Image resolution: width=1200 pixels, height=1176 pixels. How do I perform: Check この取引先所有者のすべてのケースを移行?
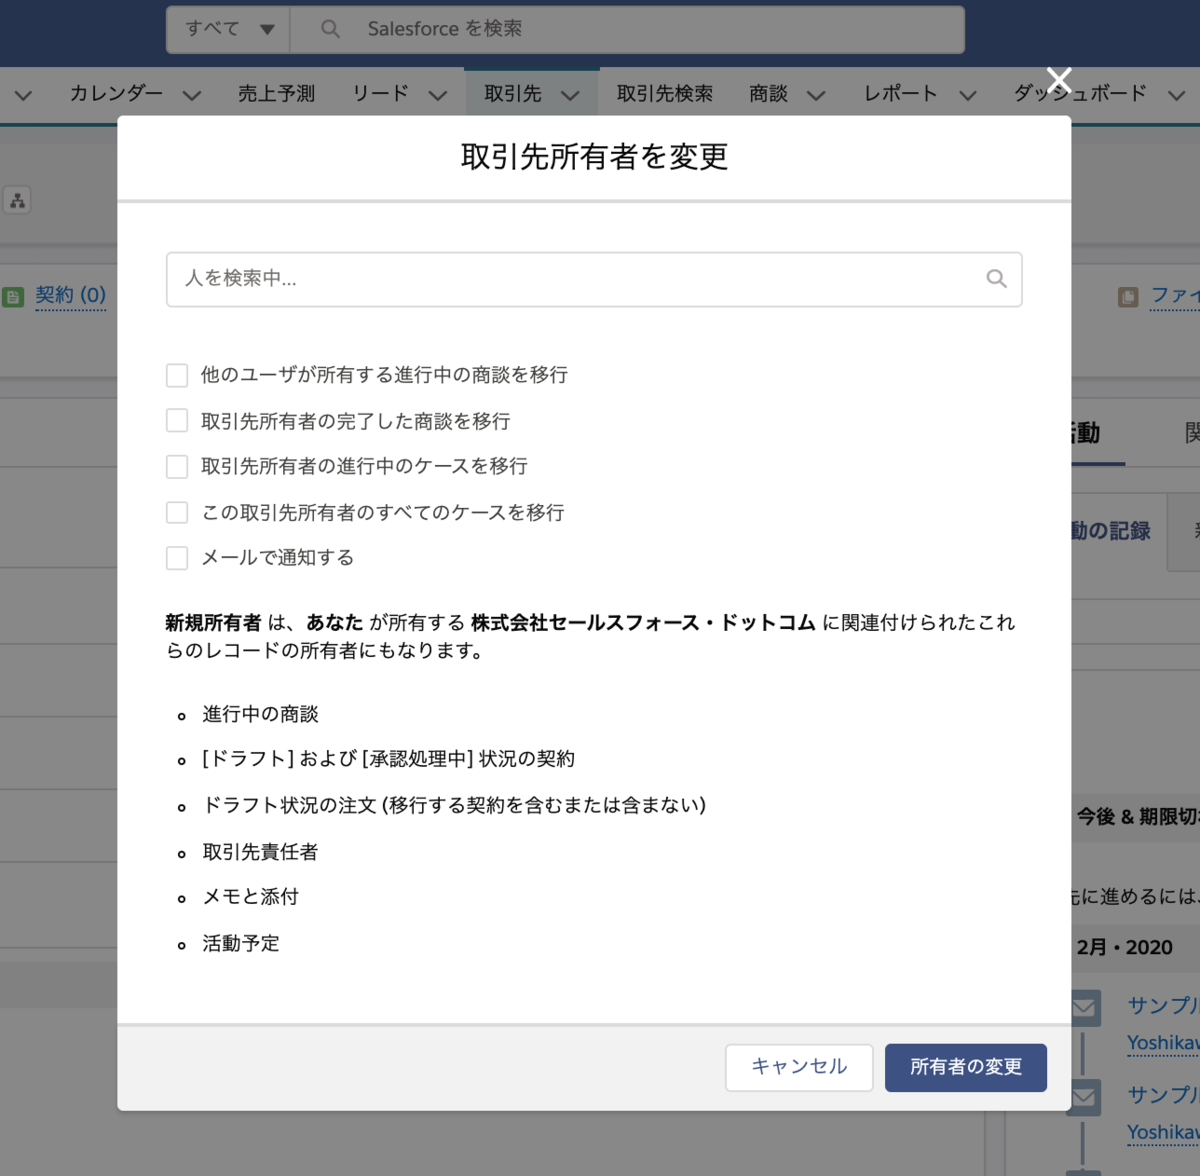click(x=177, y=512)
